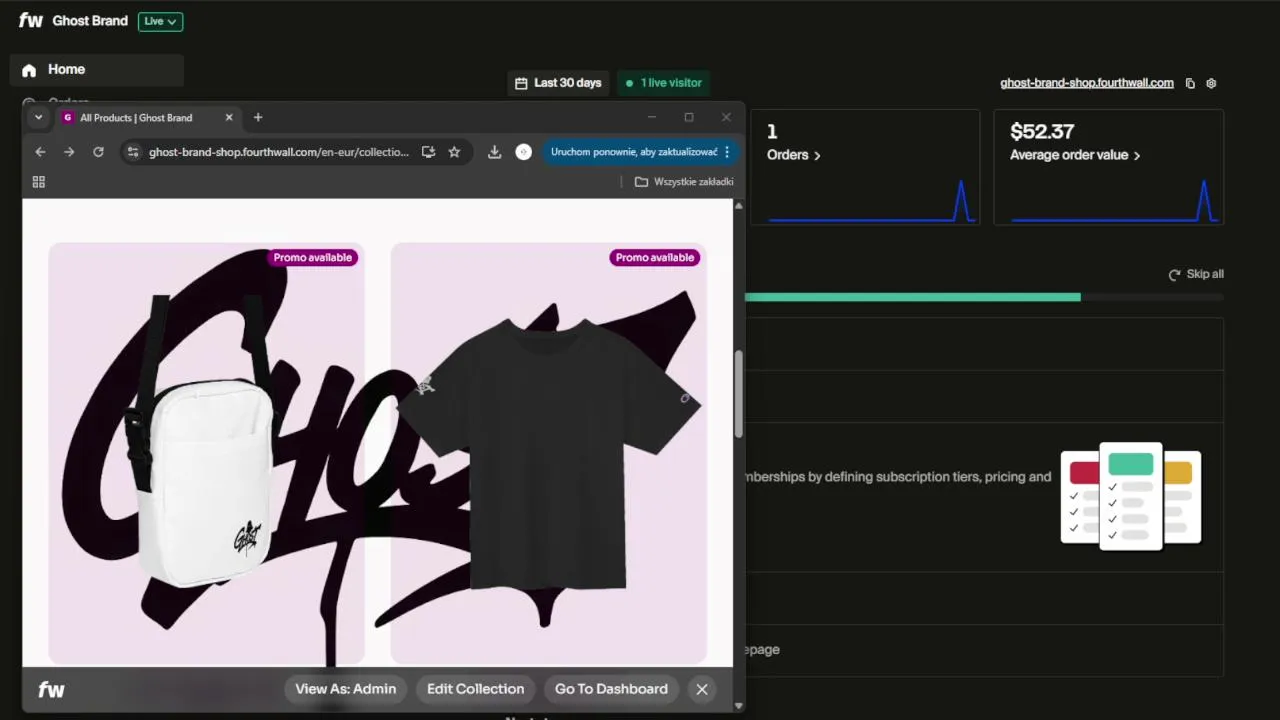Image resolution: width=1280 pixels, height=720 pixels.
Task: Open the browser tab search chevron
Action: coord(38,118)
